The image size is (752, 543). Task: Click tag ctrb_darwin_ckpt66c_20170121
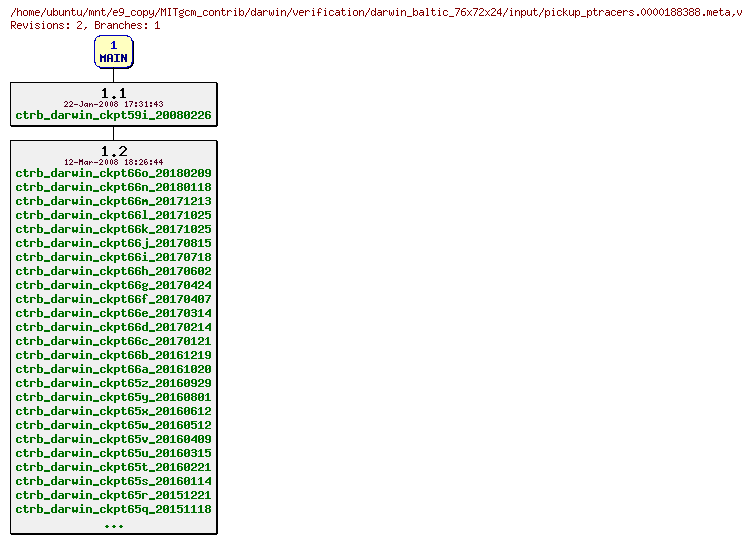(x=113, y=341)
